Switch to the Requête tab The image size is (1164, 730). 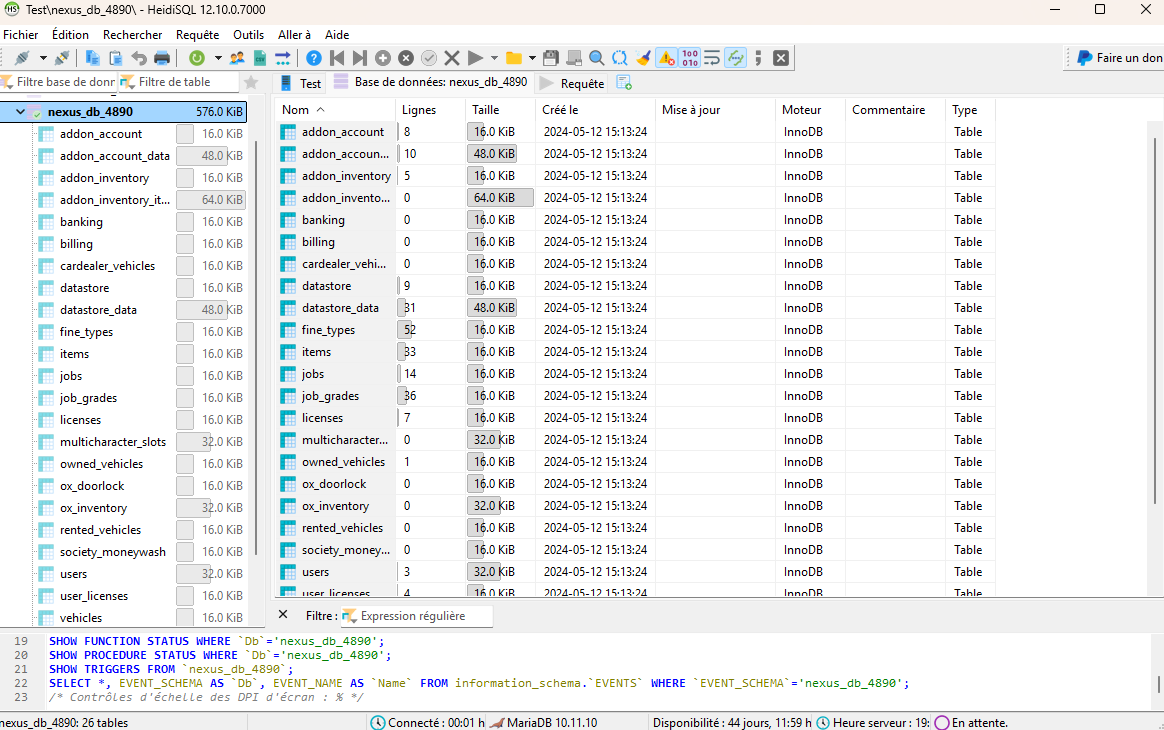coord(572,83)
